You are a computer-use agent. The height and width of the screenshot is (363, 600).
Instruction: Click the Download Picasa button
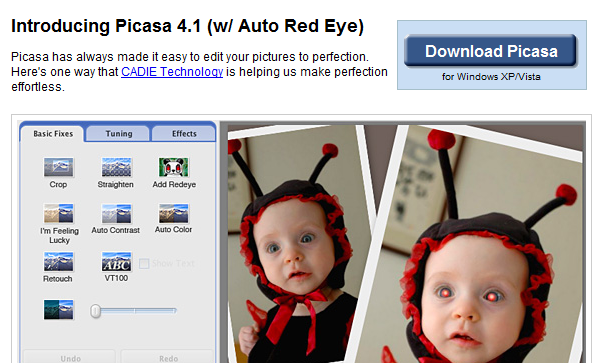point(491,51)
